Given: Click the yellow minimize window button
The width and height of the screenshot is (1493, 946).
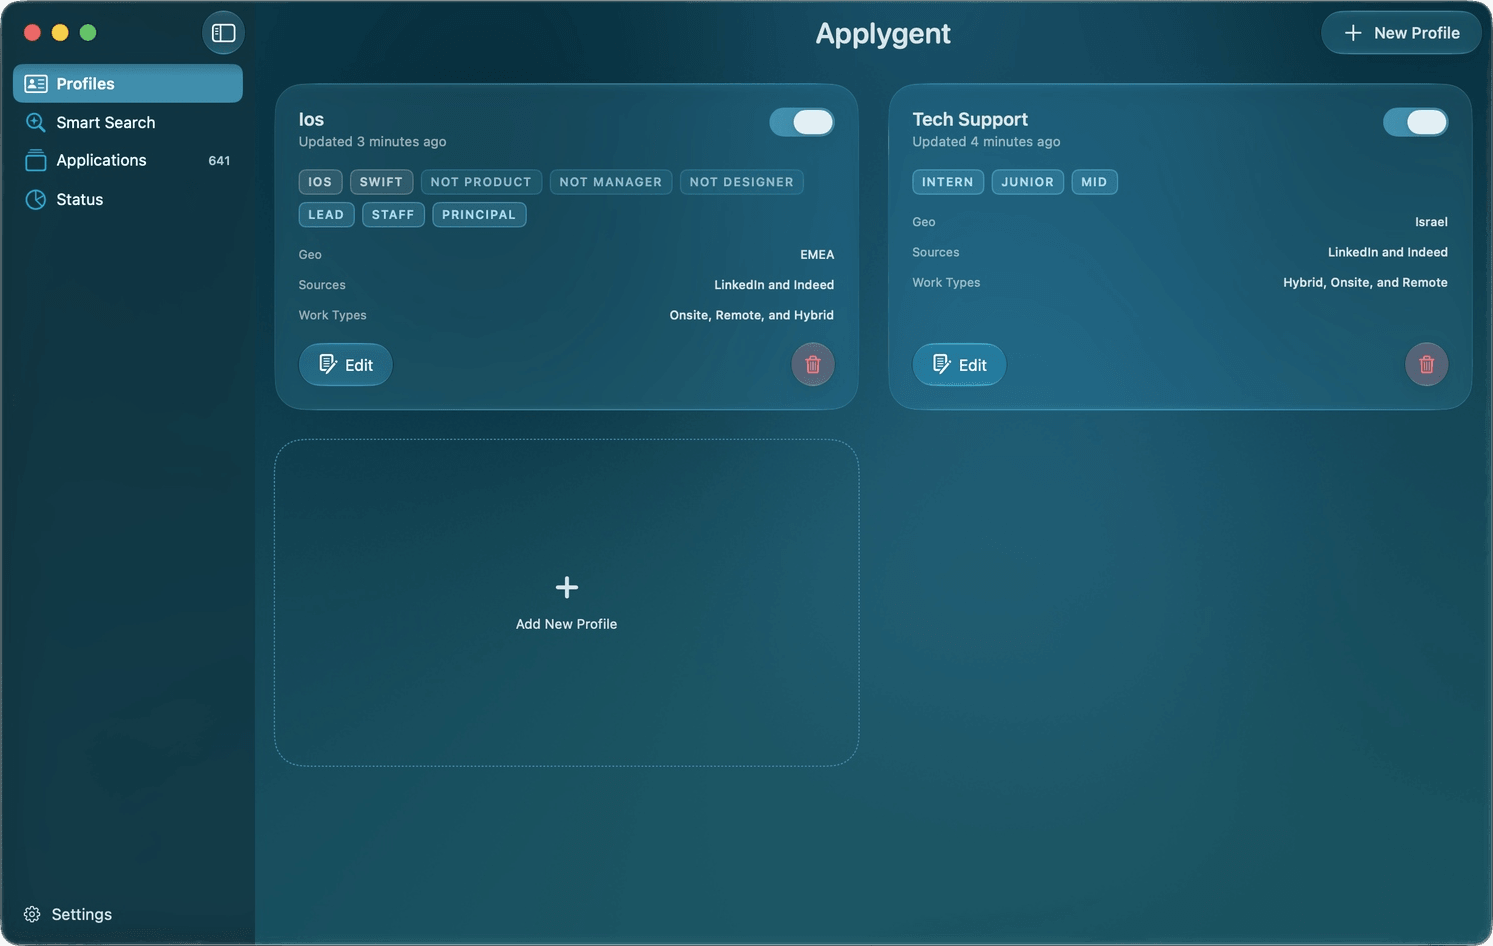Looking at the screenshot, I should (60, 33).
